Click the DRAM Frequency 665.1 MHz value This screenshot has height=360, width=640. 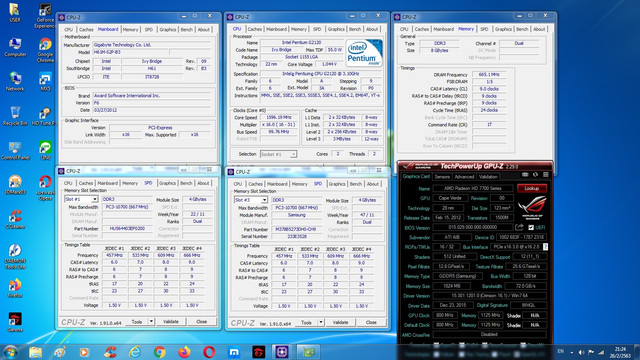(489, 74)
